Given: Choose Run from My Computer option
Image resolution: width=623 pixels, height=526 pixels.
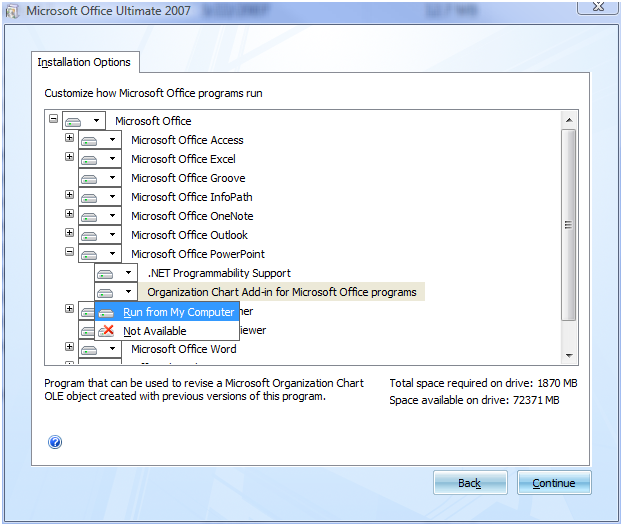Looking at the screenshot, I should (167, 312).
